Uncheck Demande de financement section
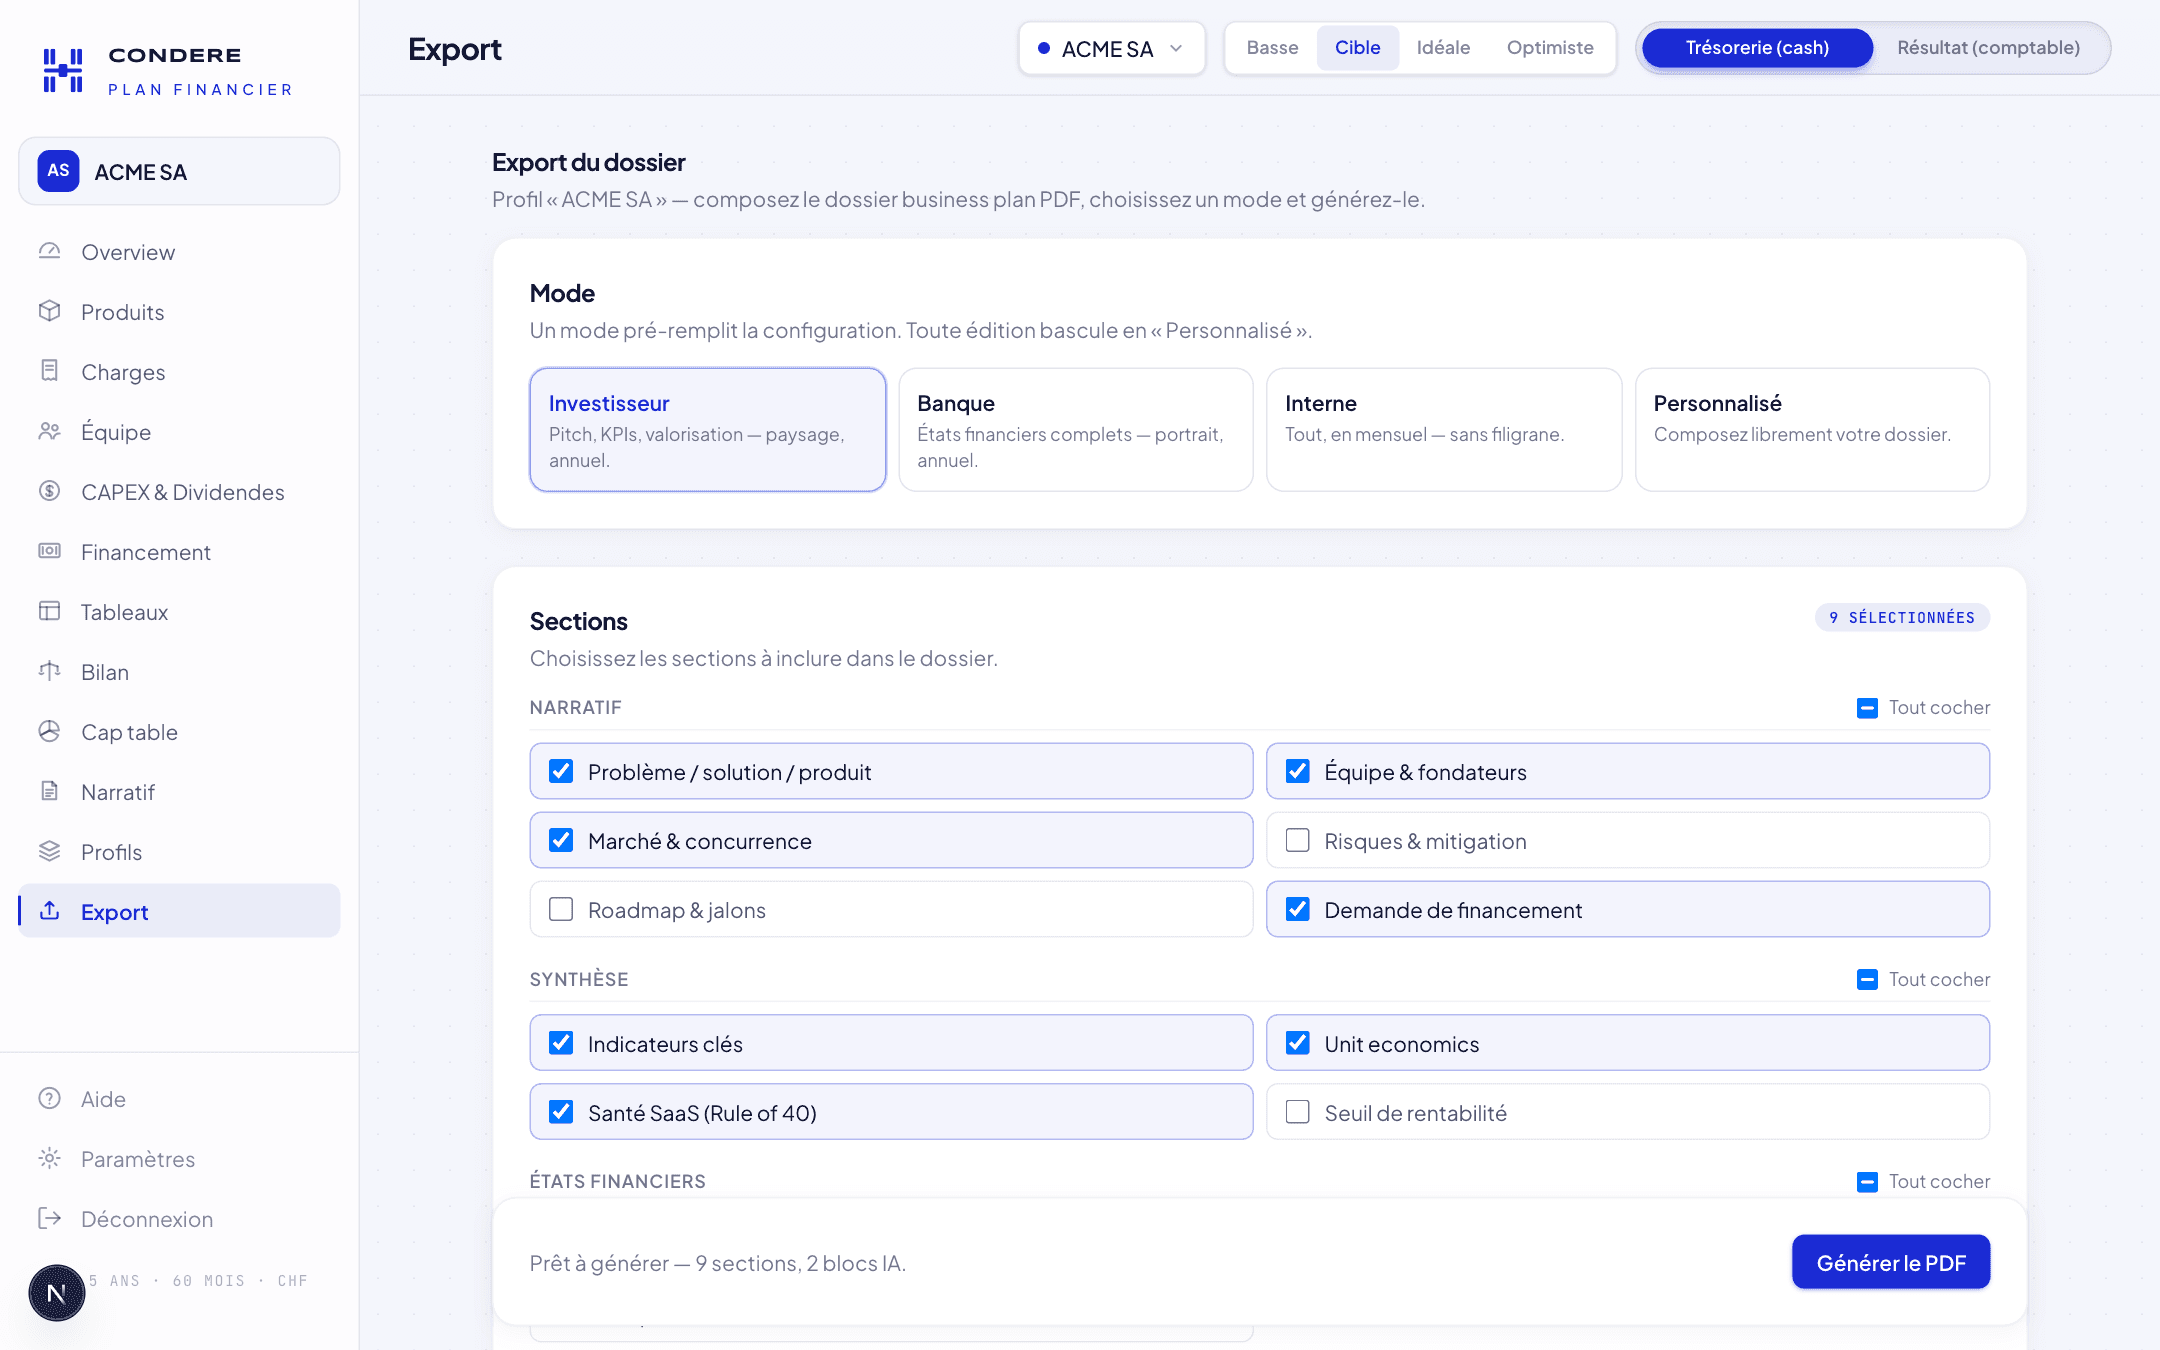 click(1298, 909)
